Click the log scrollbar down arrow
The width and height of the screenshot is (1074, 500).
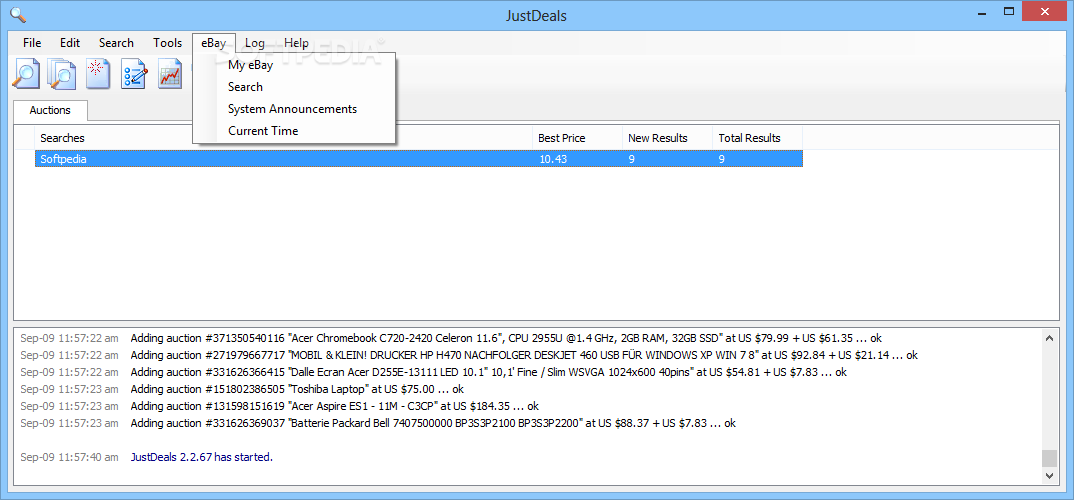1049,475
